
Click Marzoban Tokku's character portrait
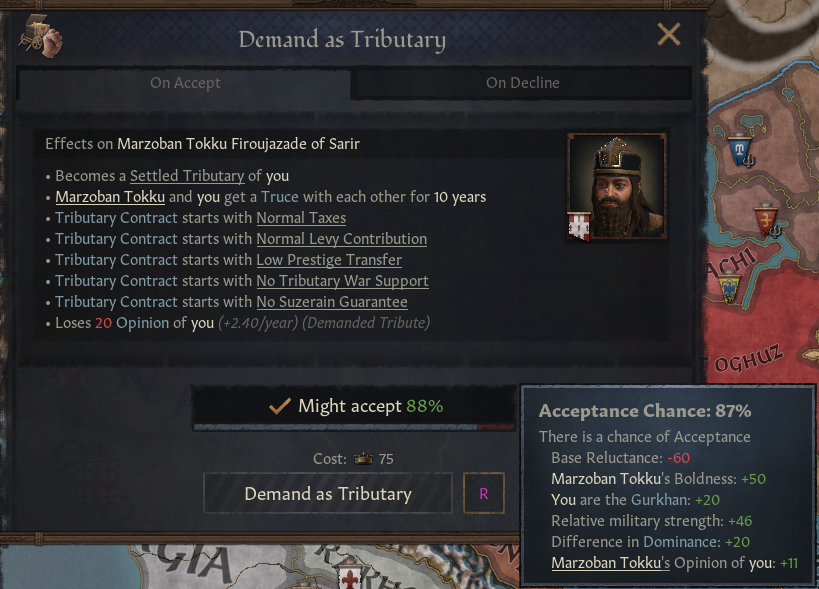click(x=616, y=184)
